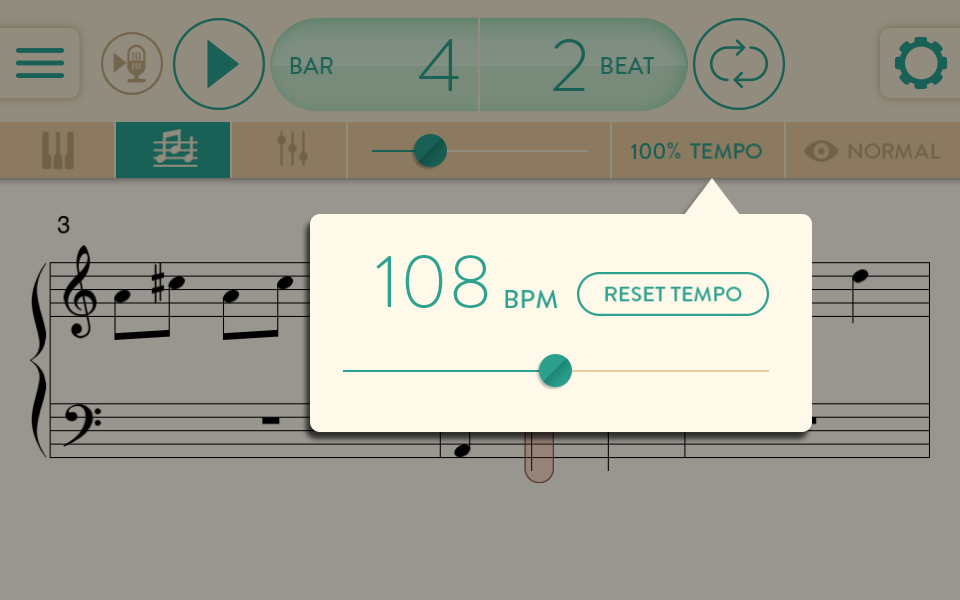
Task: Click the BPM tempo slider handle
Action: click(x=555, y=370)
